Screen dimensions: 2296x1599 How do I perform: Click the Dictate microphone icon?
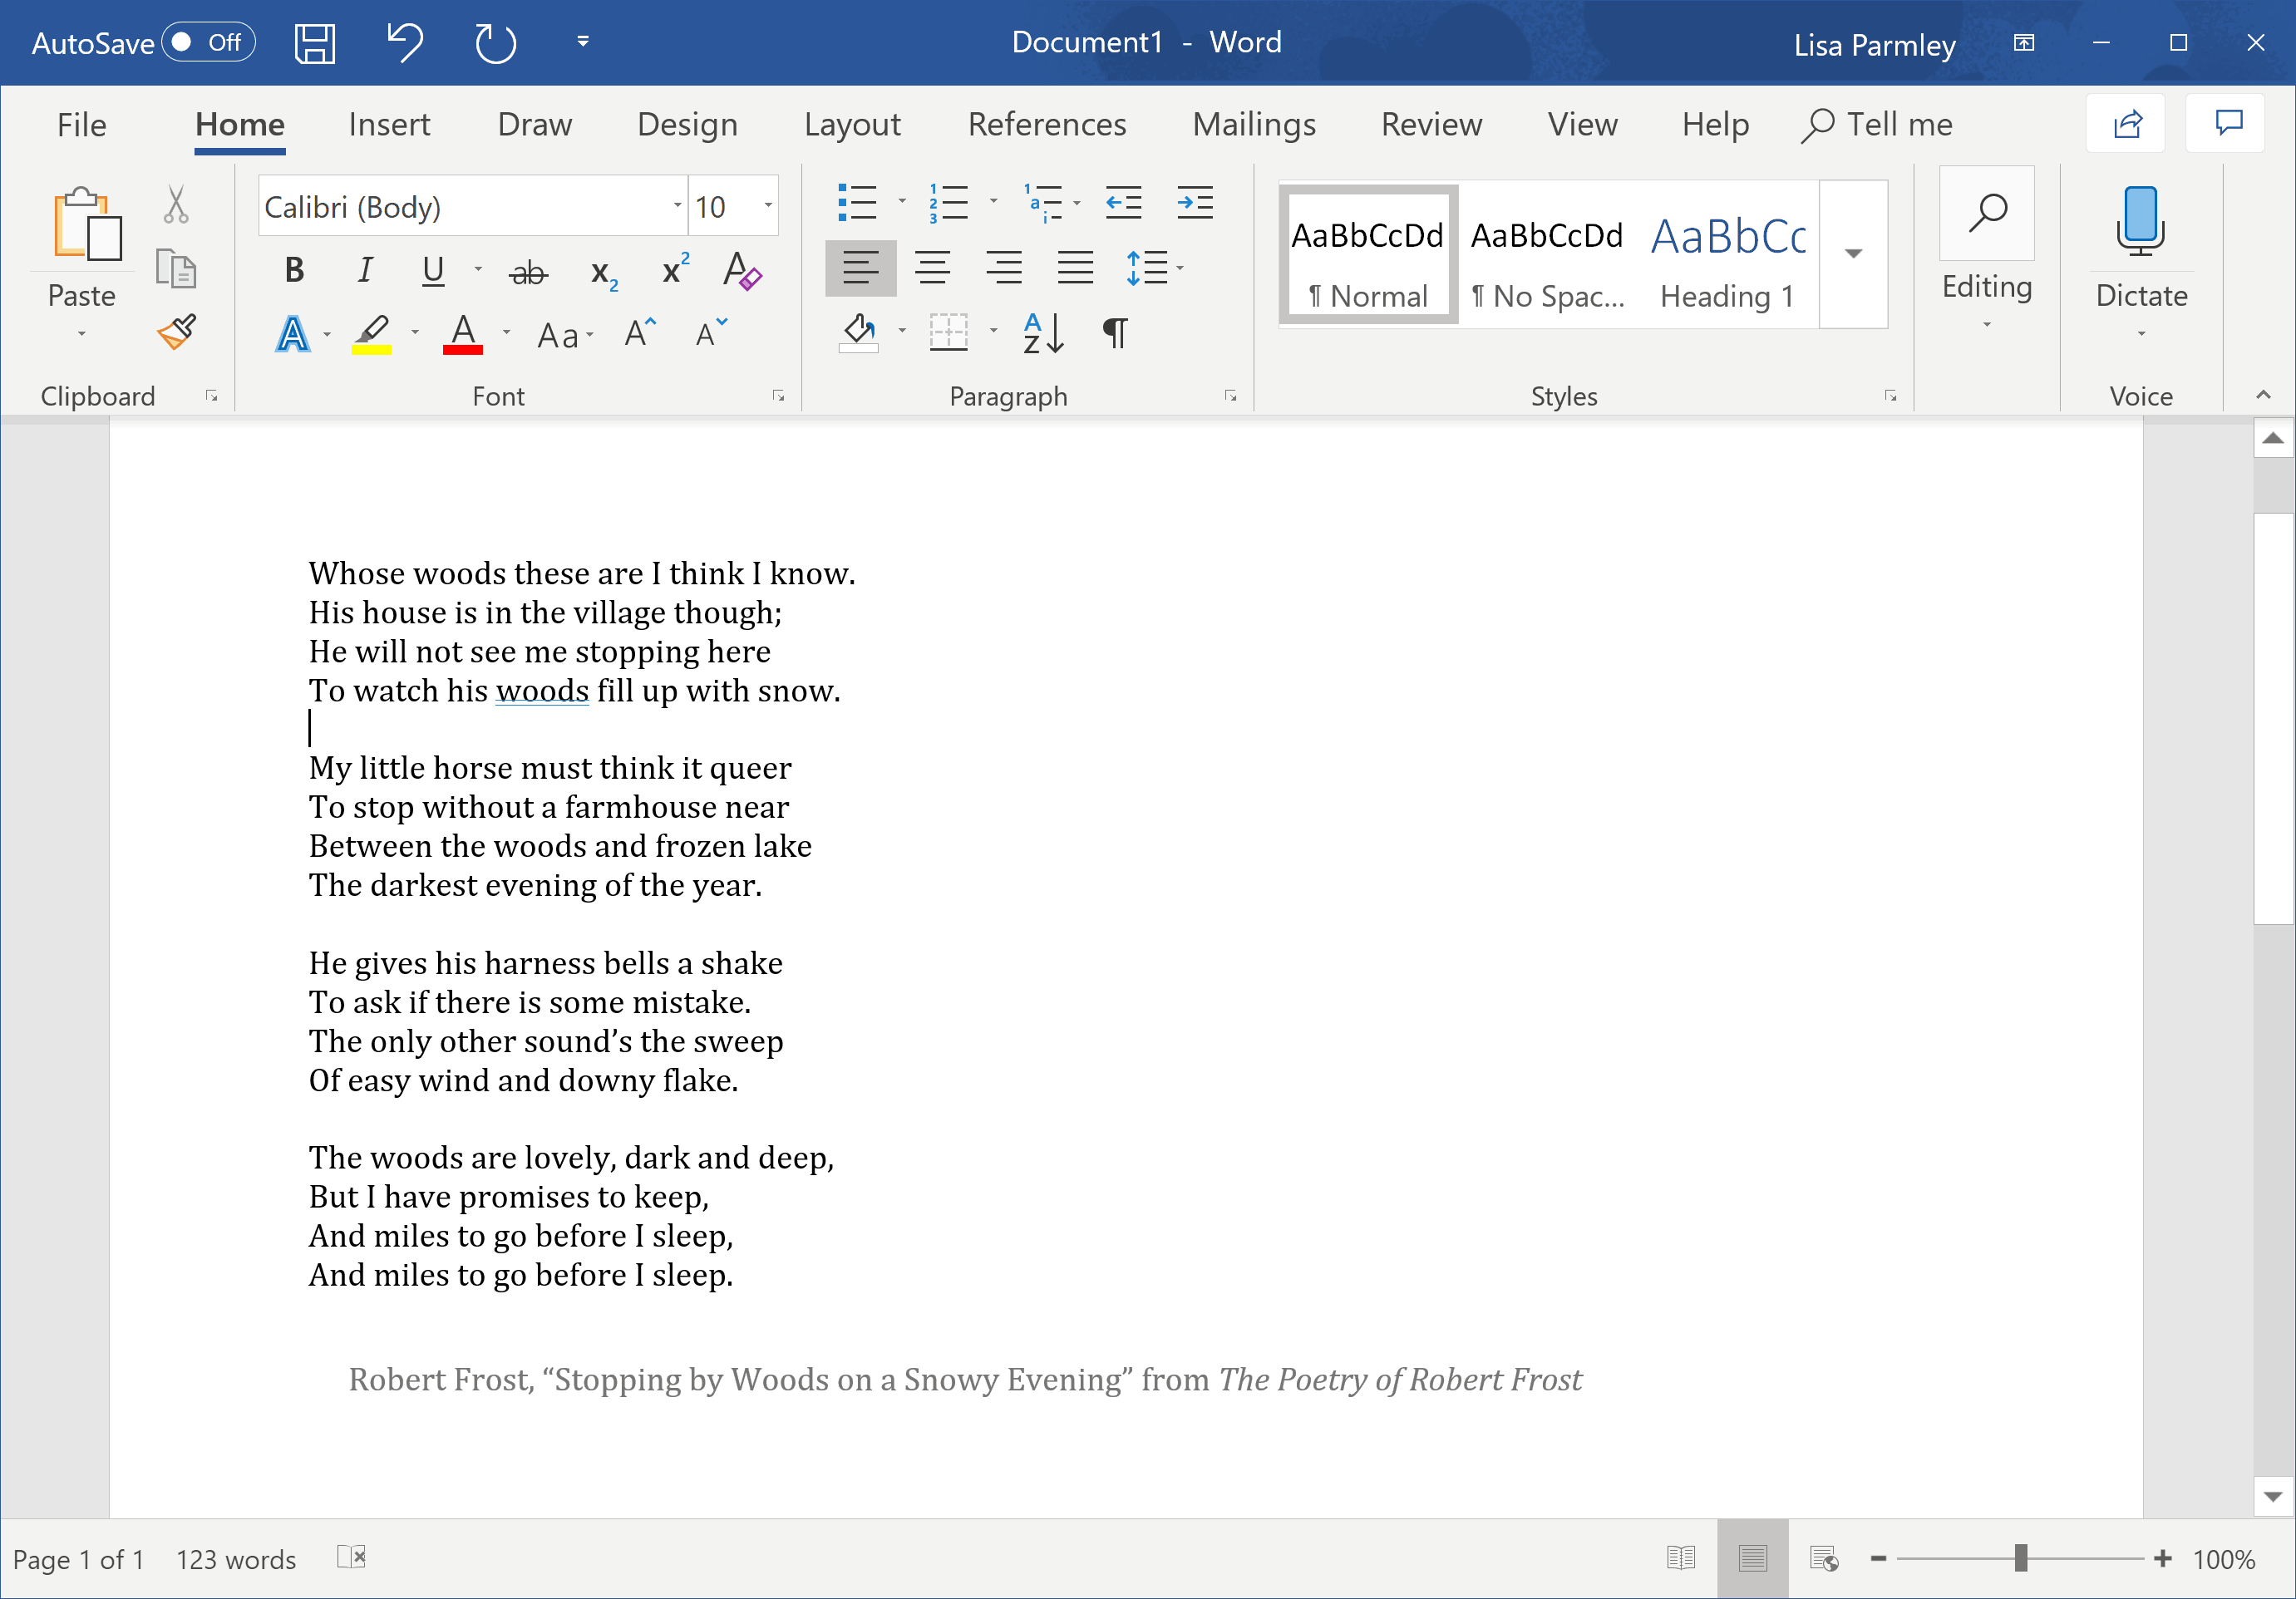pos(2140,220)
